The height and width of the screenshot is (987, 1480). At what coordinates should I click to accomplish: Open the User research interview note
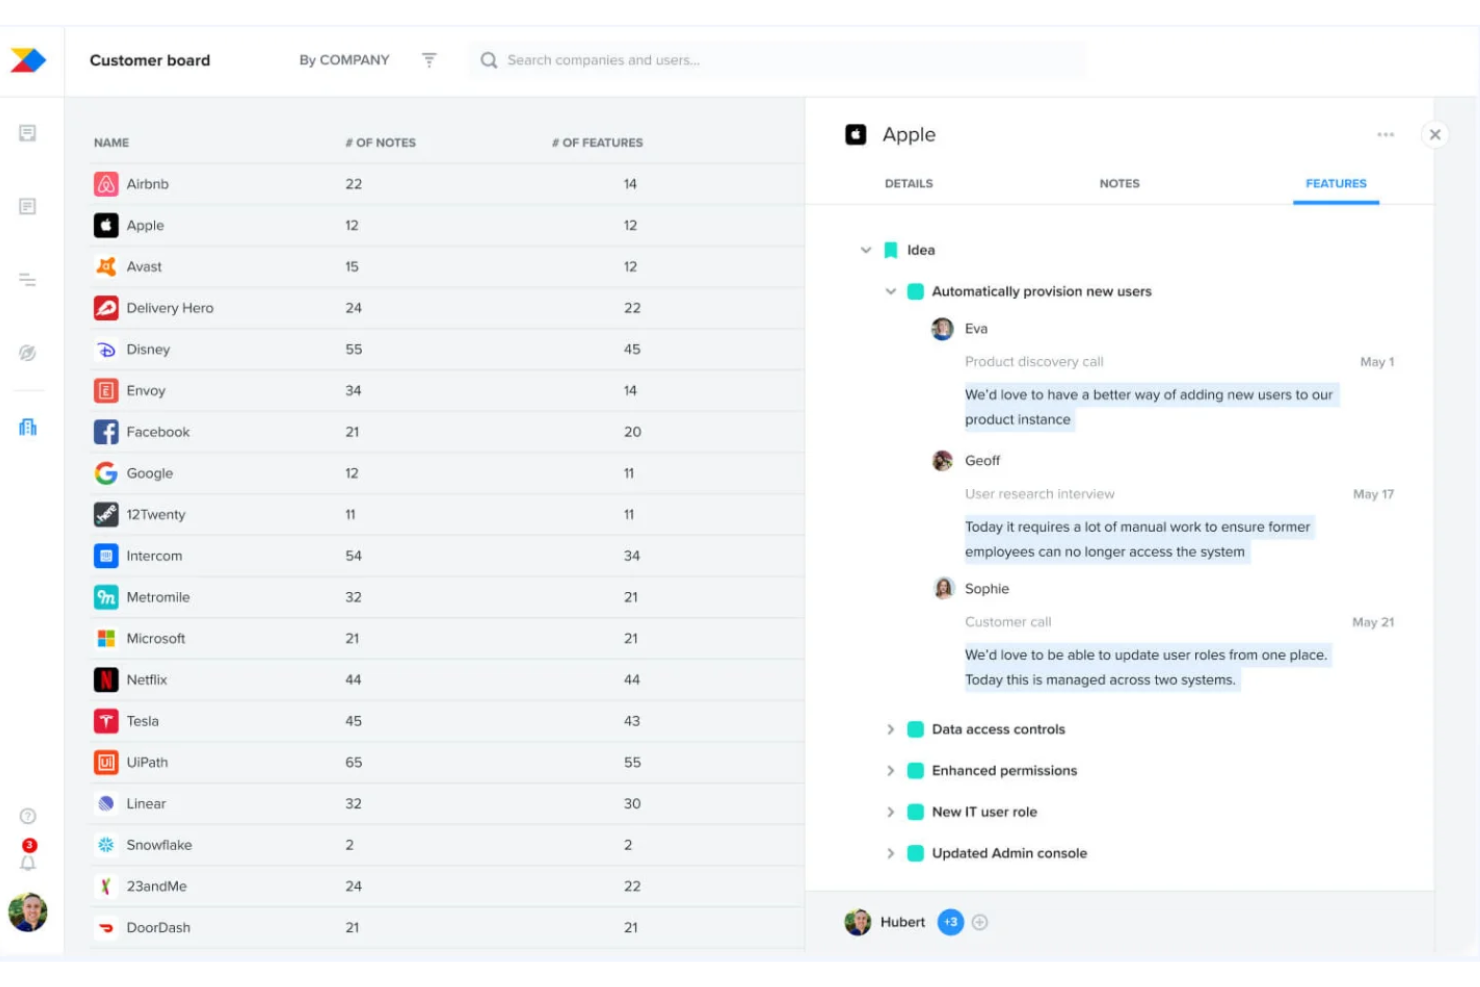click(x=1039, y=494)
